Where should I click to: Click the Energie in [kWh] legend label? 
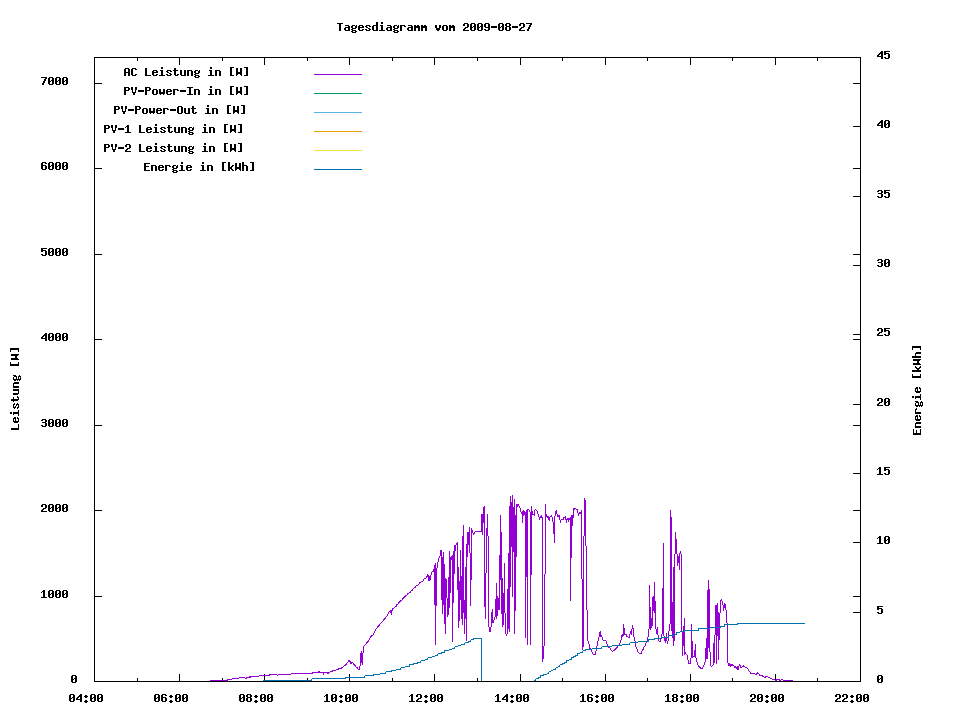click(199, 167)
